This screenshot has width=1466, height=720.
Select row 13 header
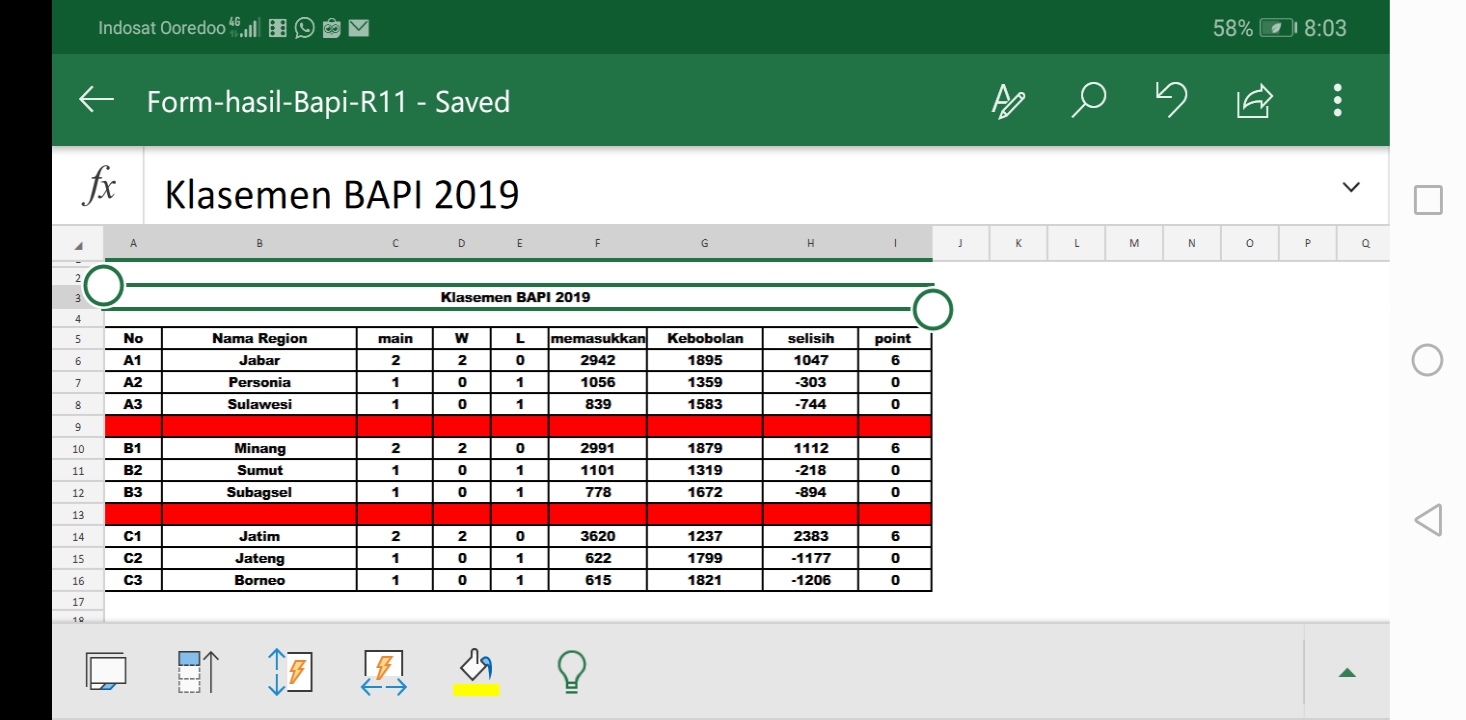tap(78, 514)
